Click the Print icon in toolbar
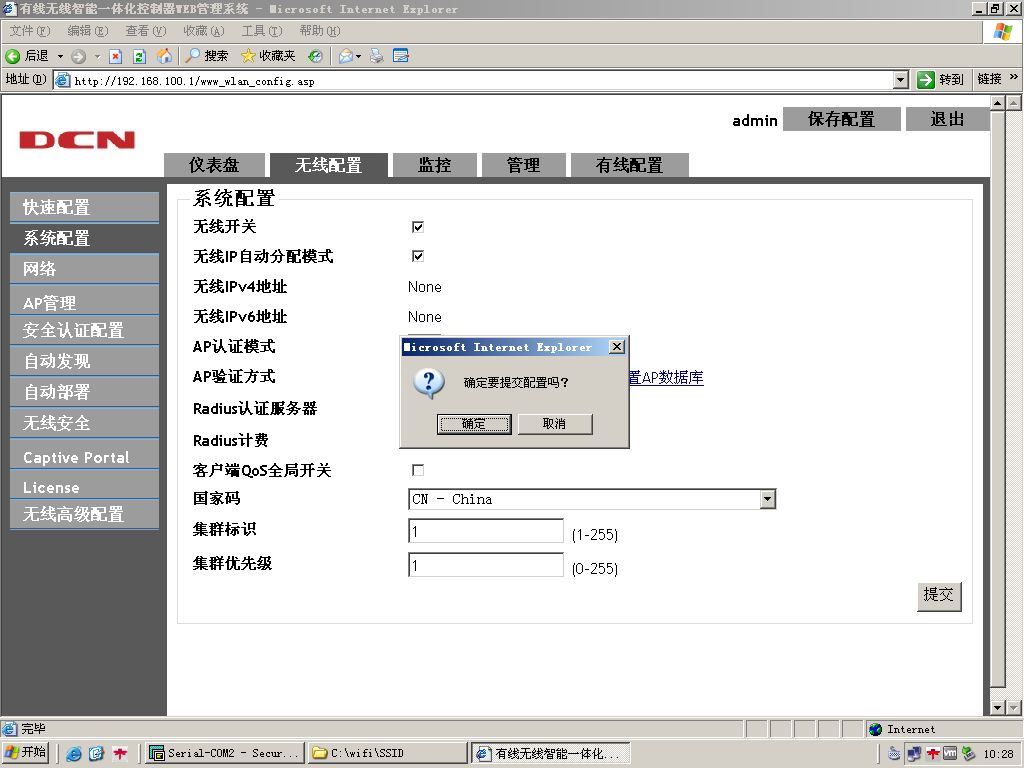 point(377,56)
